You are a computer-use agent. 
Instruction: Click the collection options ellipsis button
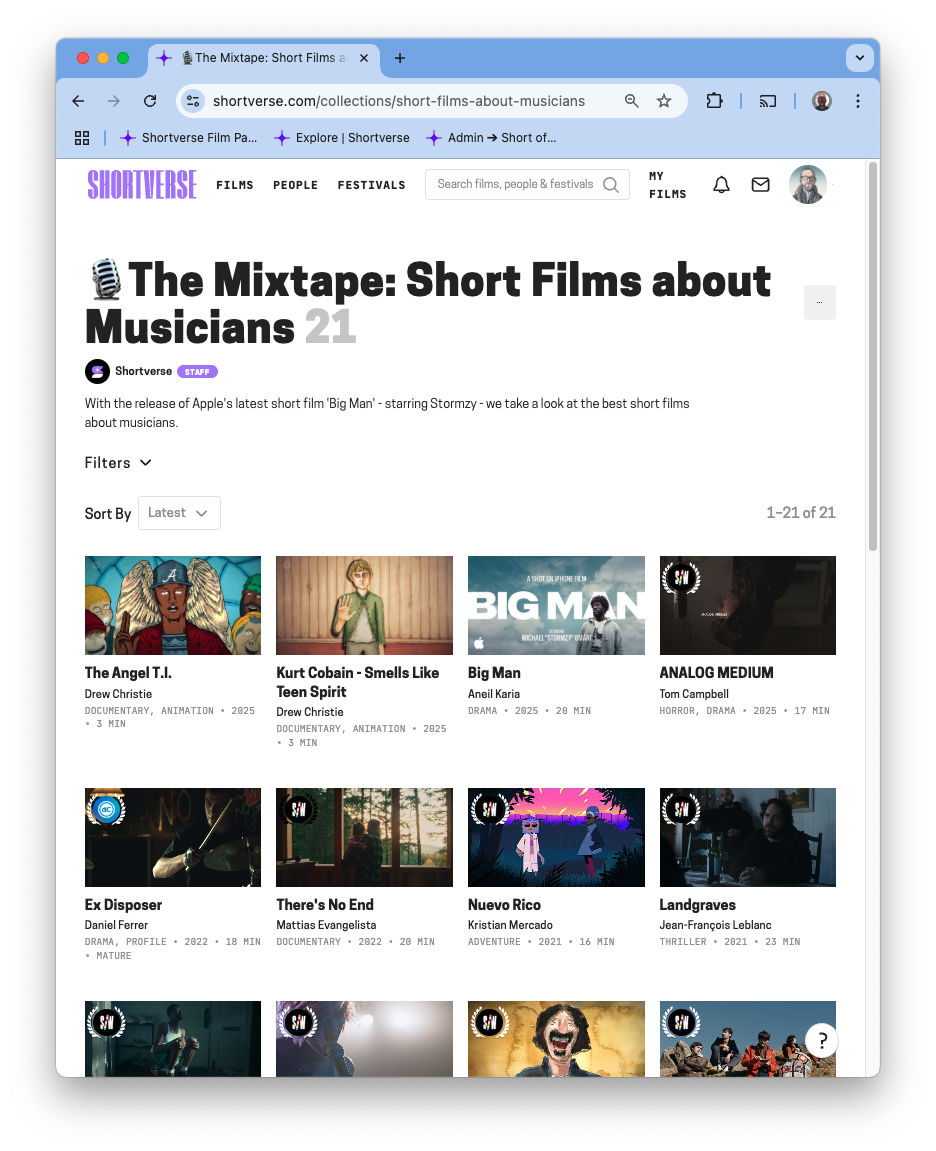819,302
